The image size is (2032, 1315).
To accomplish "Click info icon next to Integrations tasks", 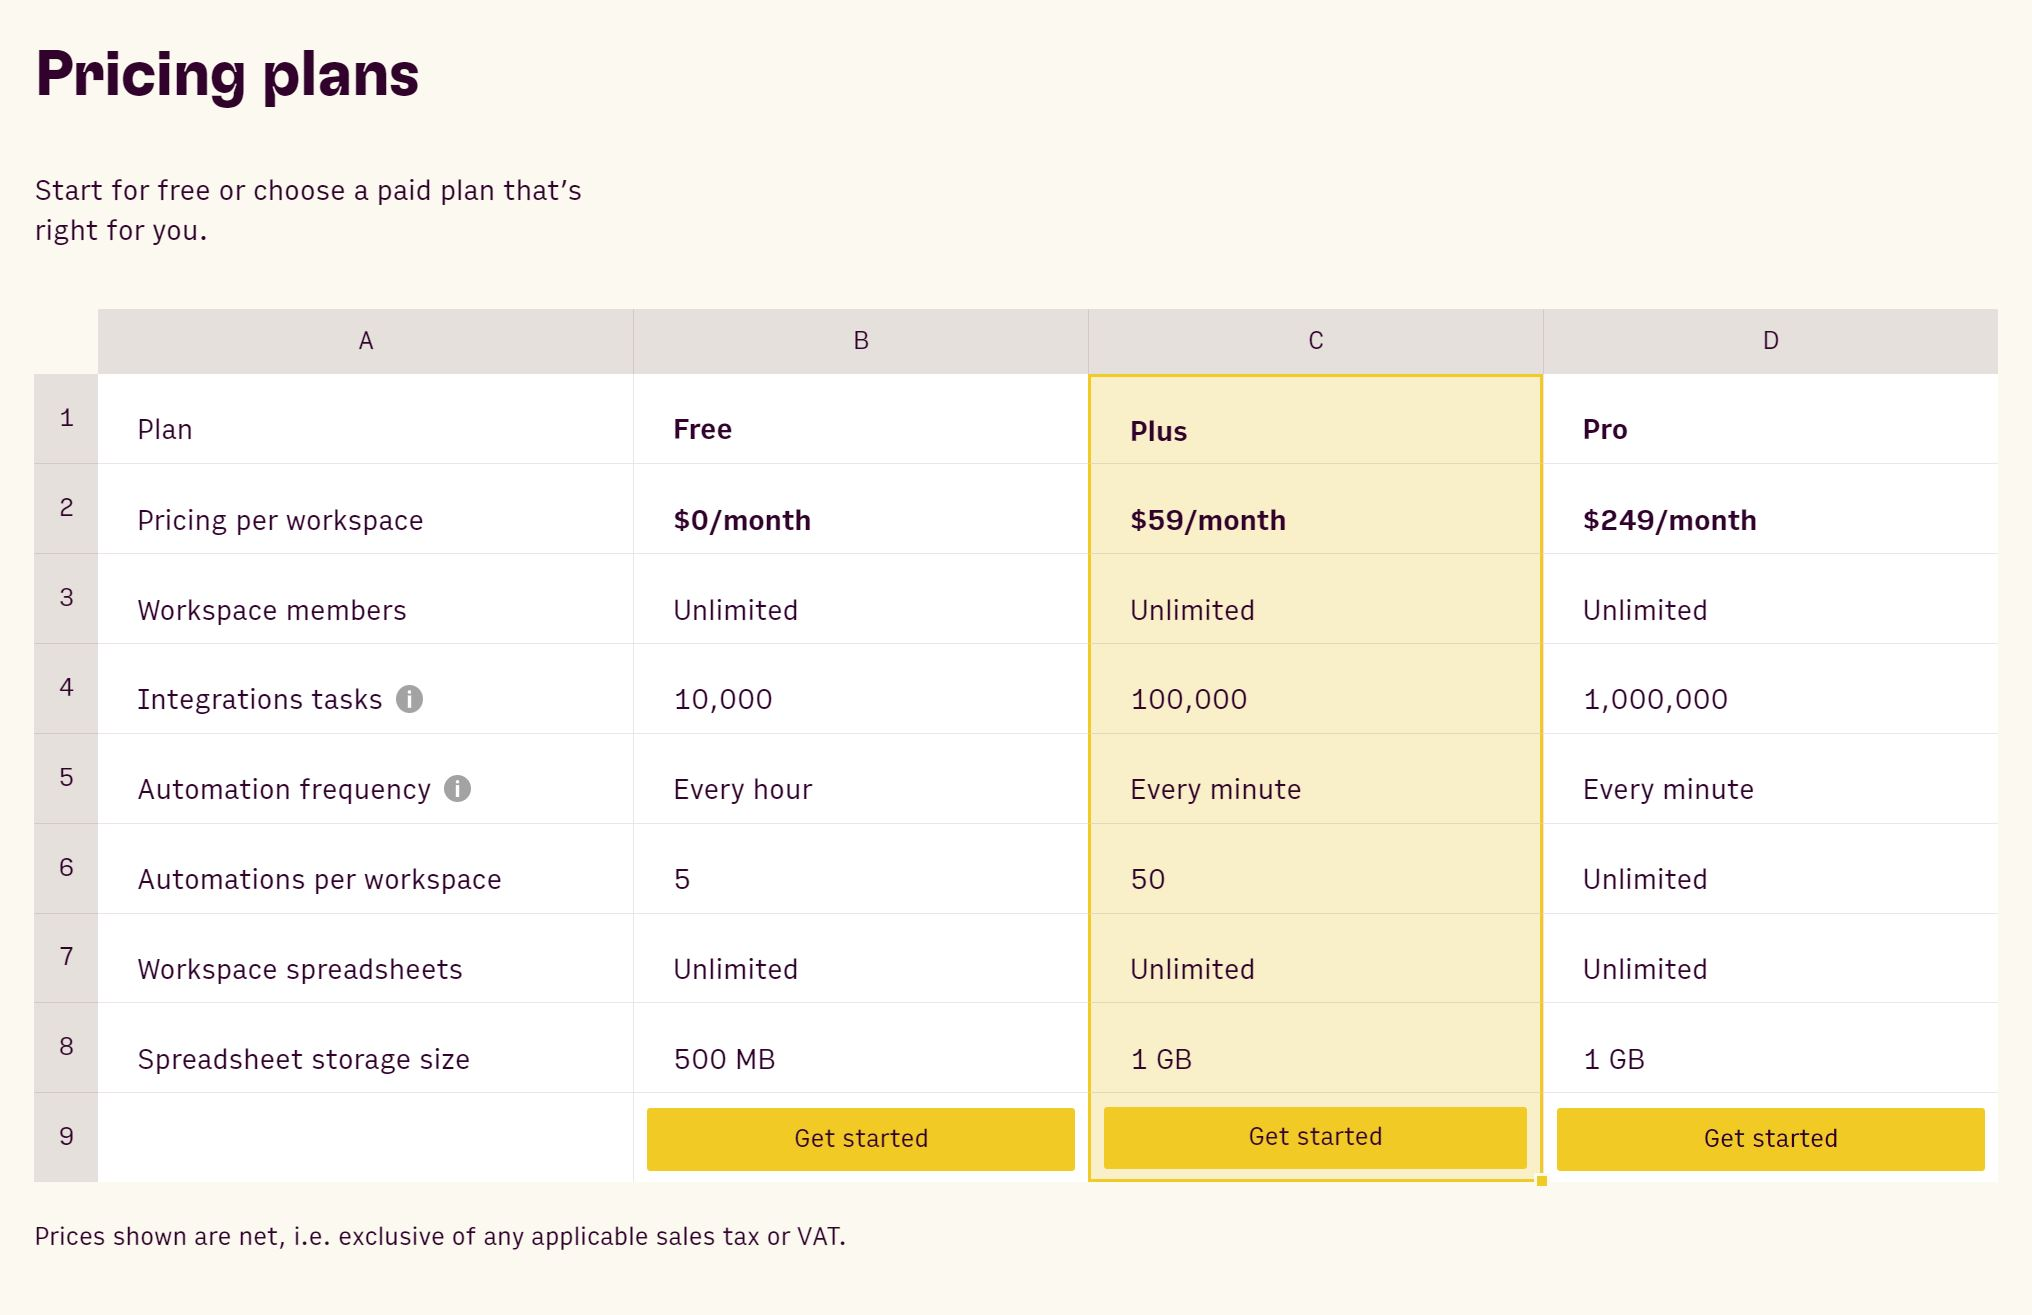I will (409, 699).
